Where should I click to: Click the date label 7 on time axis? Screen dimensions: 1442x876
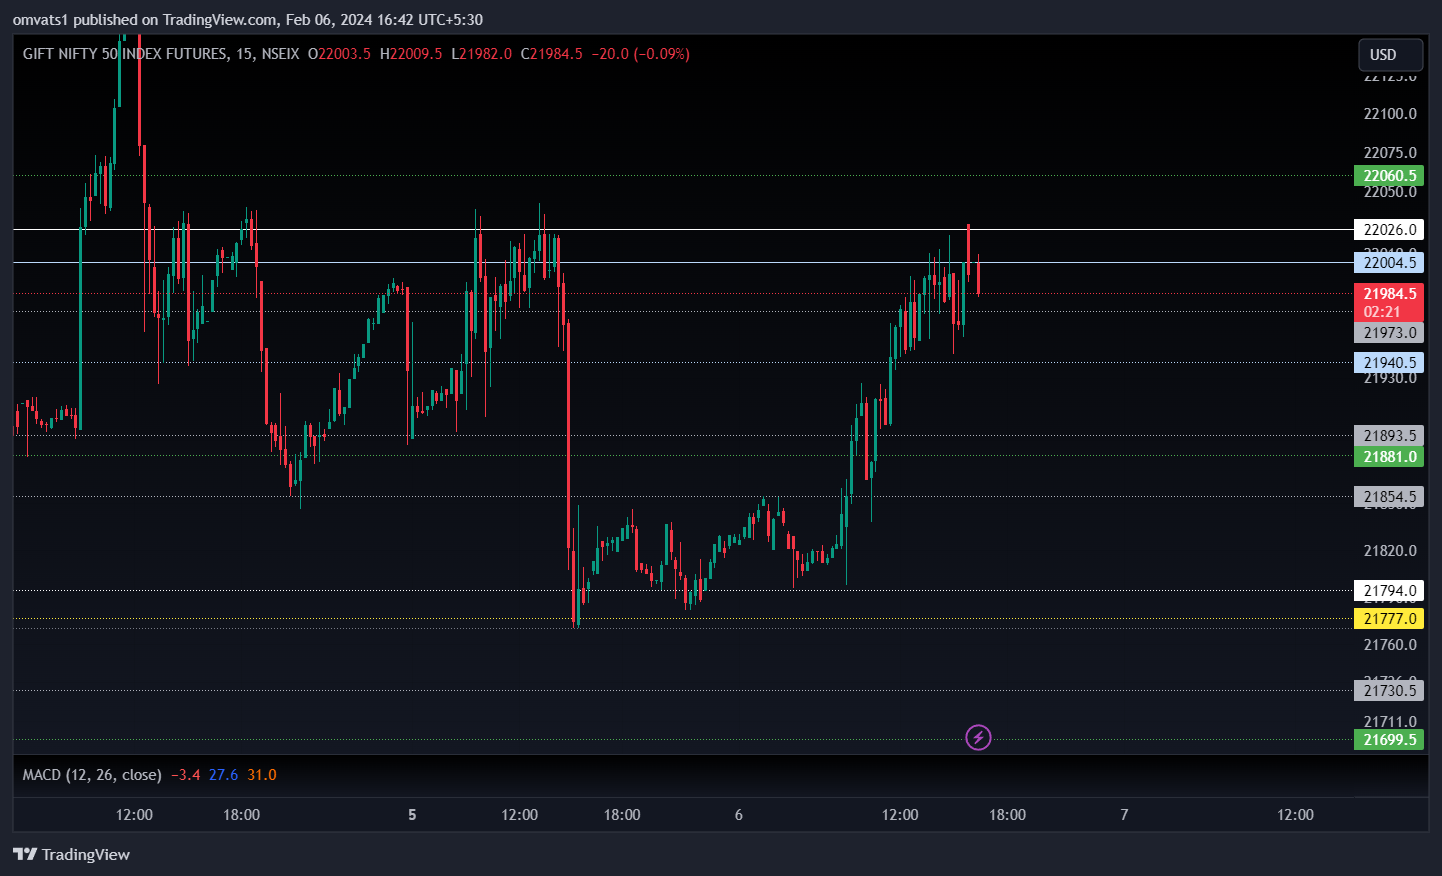(1124, 815)
